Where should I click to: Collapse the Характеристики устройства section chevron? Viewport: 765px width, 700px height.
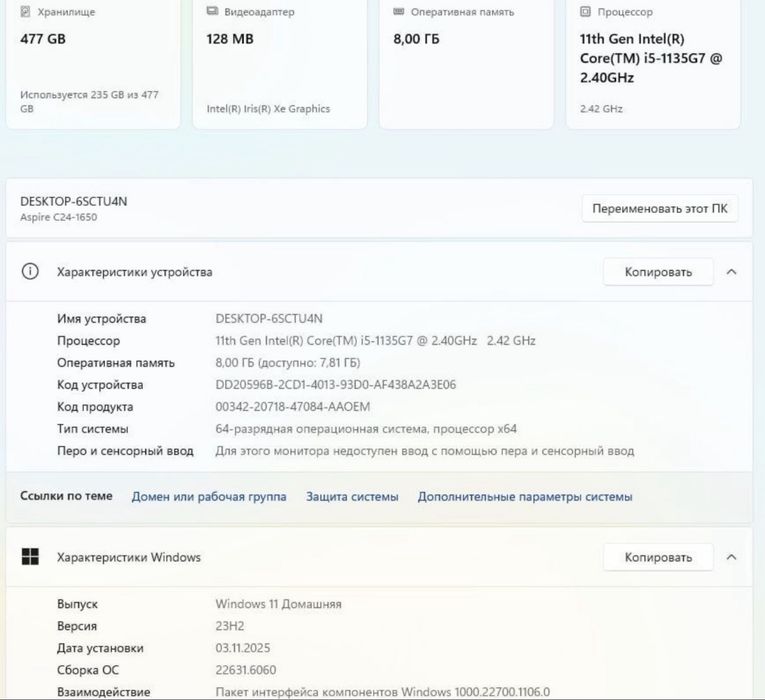click(731, 272)
